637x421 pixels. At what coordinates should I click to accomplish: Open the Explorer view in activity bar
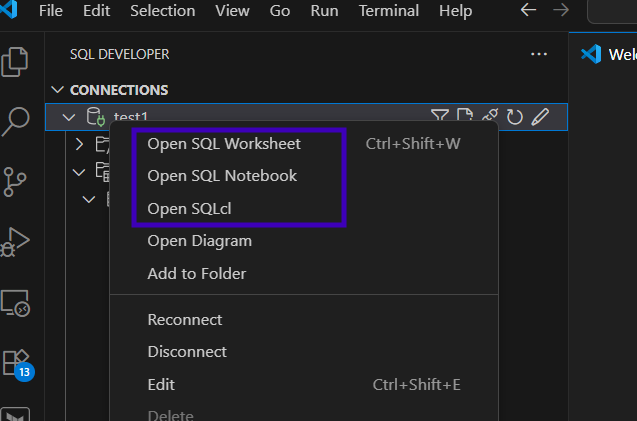15,61
